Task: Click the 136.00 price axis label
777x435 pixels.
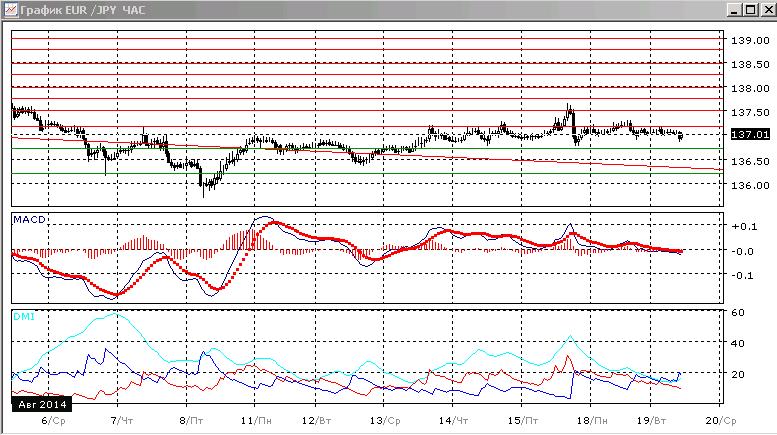Action: [x=750, y=185]
